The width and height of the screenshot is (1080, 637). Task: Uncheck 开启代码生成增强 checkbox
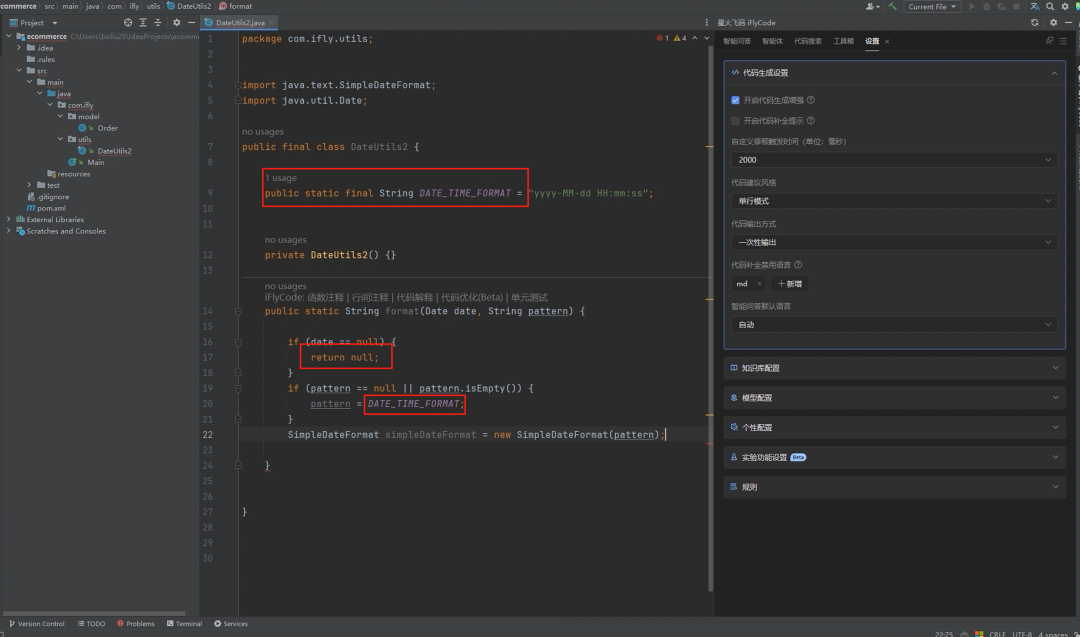[735, 100]
